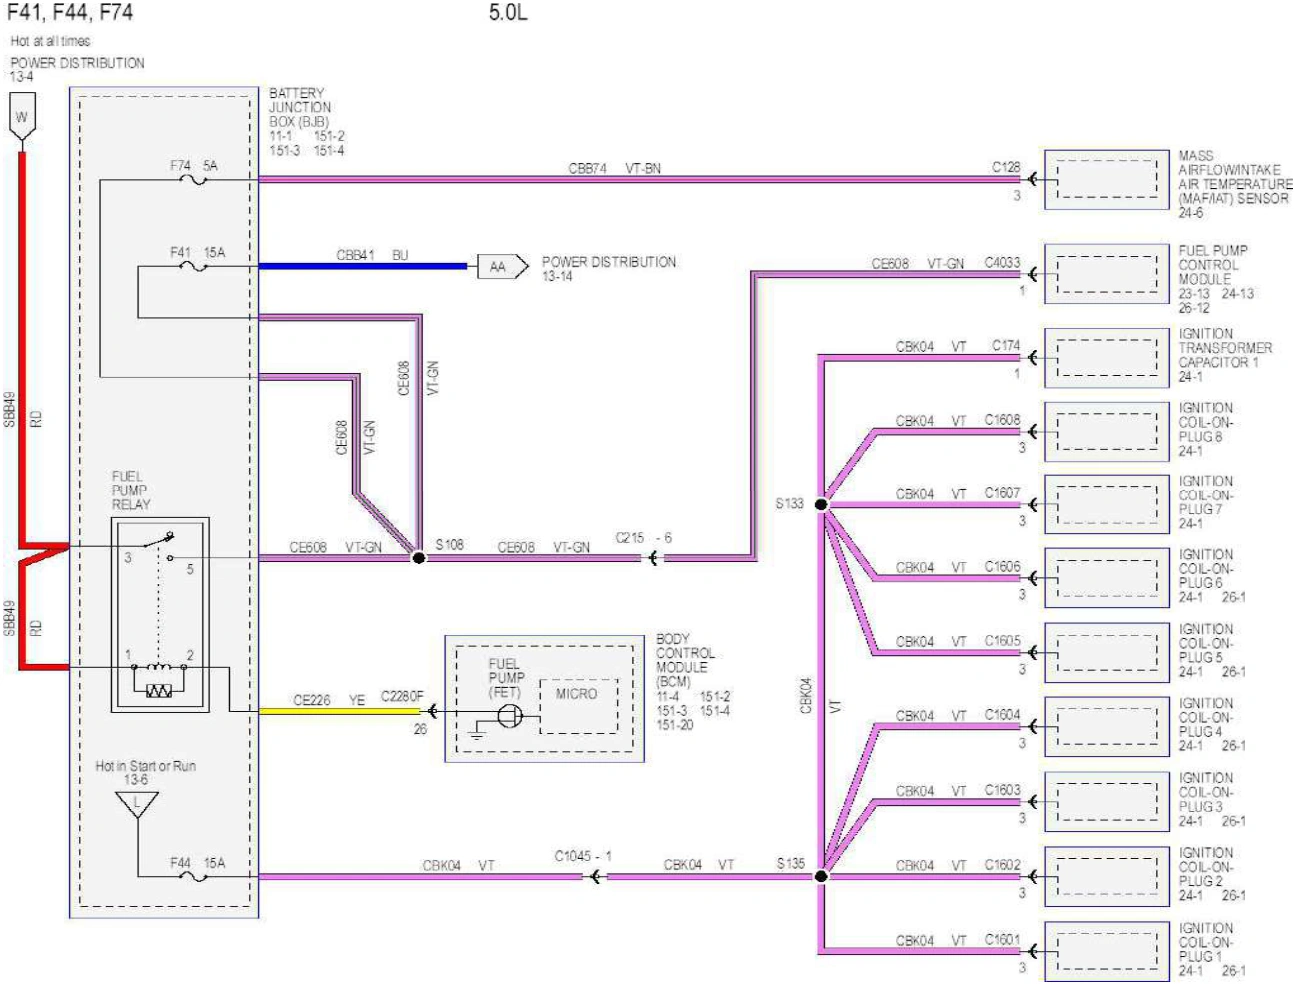Viewport: 1294px width, 984px height.
Task: Click the C1045 - 1 connector label
Action: (x=583, y=856)
